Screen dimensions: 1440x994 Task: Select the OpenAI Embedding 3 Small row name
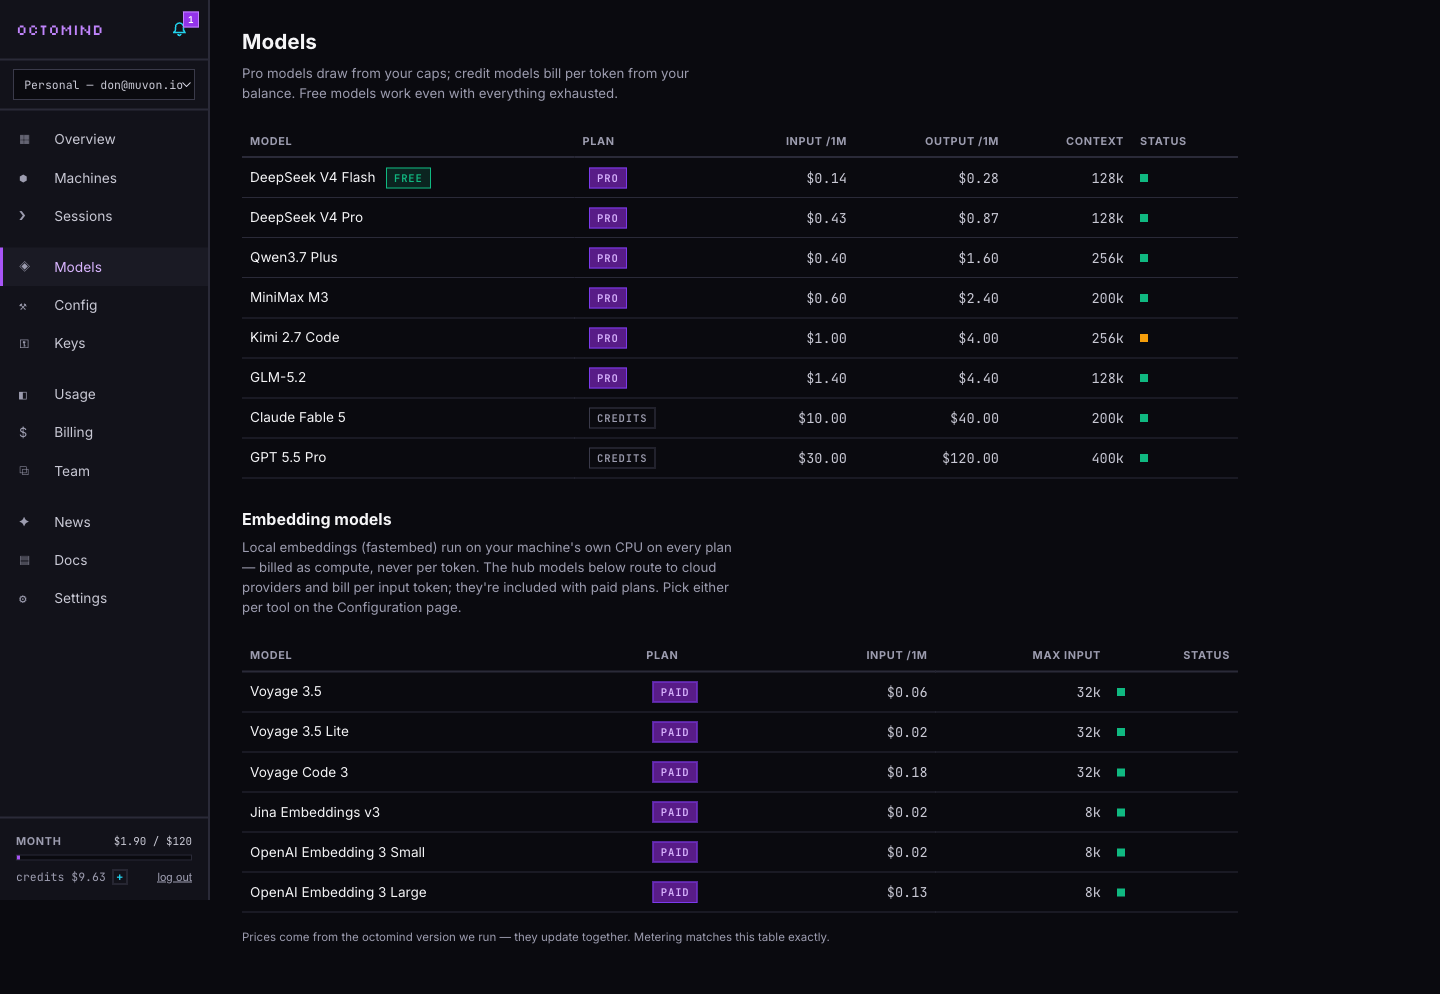[x=337, y=852]
